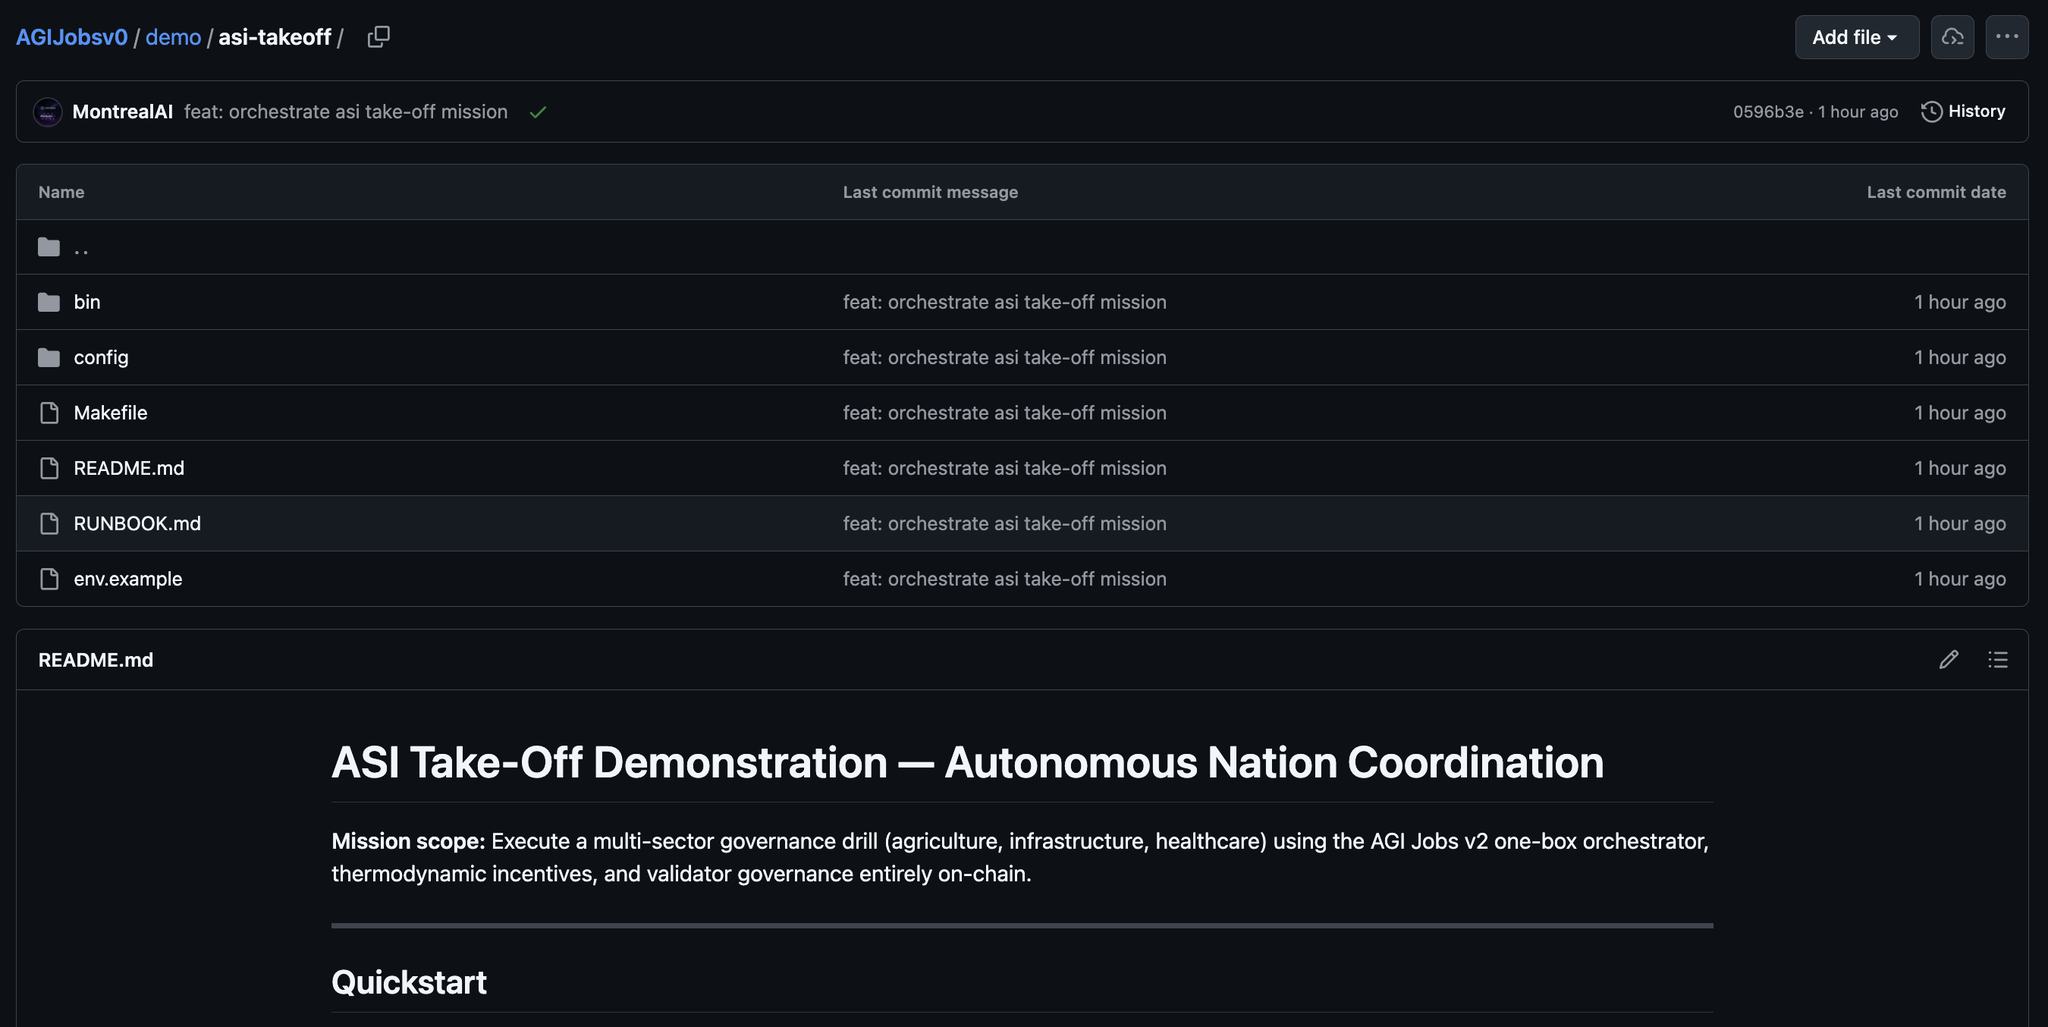Go to AGIJobsv0 repository root
2048x1027 pixels.
pyautogui.click(x=71, y=37)
